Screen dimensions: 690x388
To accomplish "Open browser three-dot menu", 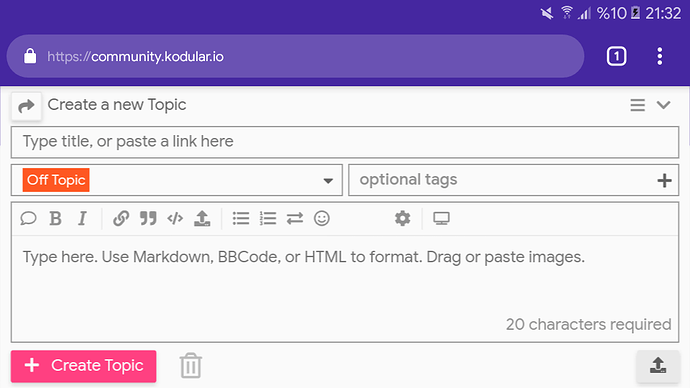I will pyautogui.click(x=660, y=56).
